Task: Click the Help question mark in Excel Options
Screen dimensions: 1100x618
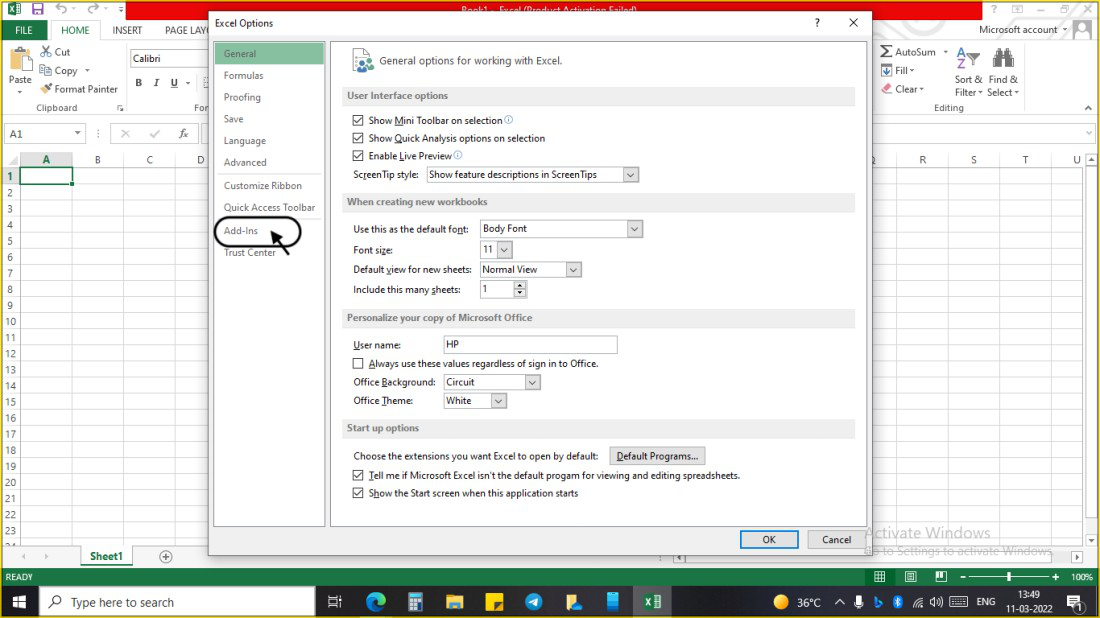Action: pyautogui.click(x=817, y=23)
